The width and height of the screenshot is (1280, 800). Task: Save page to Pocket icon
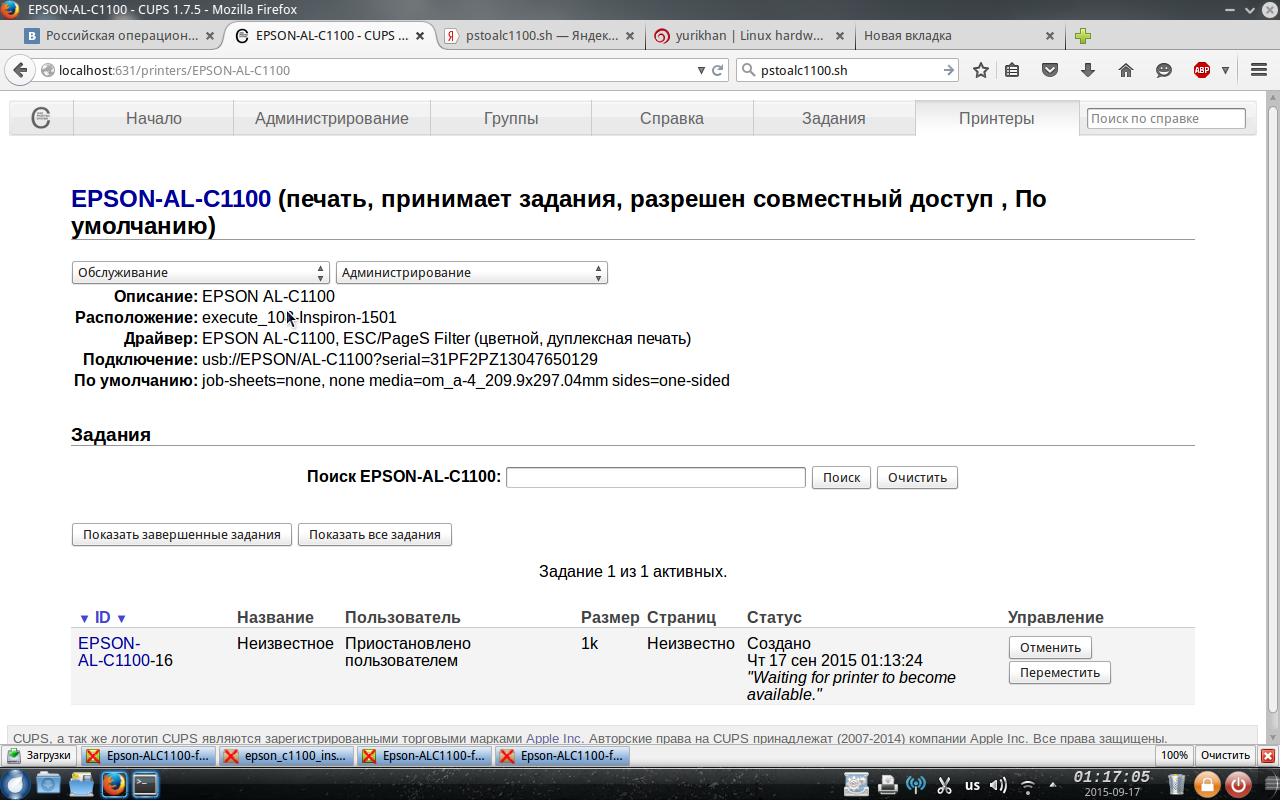click(1050, 70)
